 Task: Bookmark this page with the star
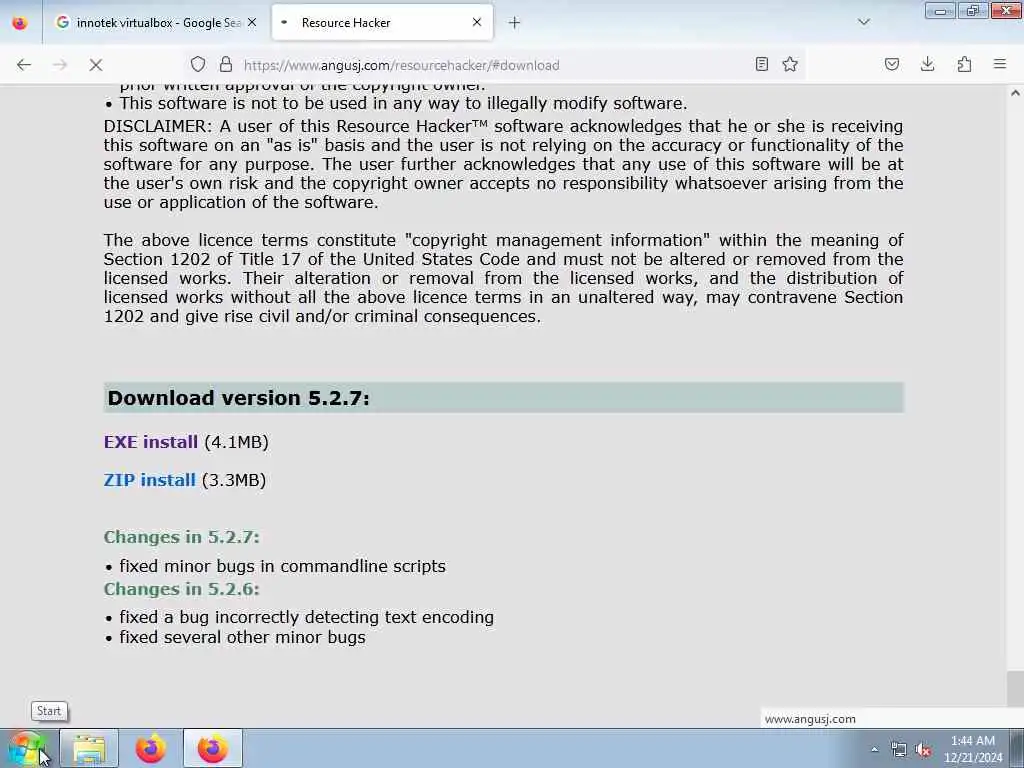click(790, 64)
